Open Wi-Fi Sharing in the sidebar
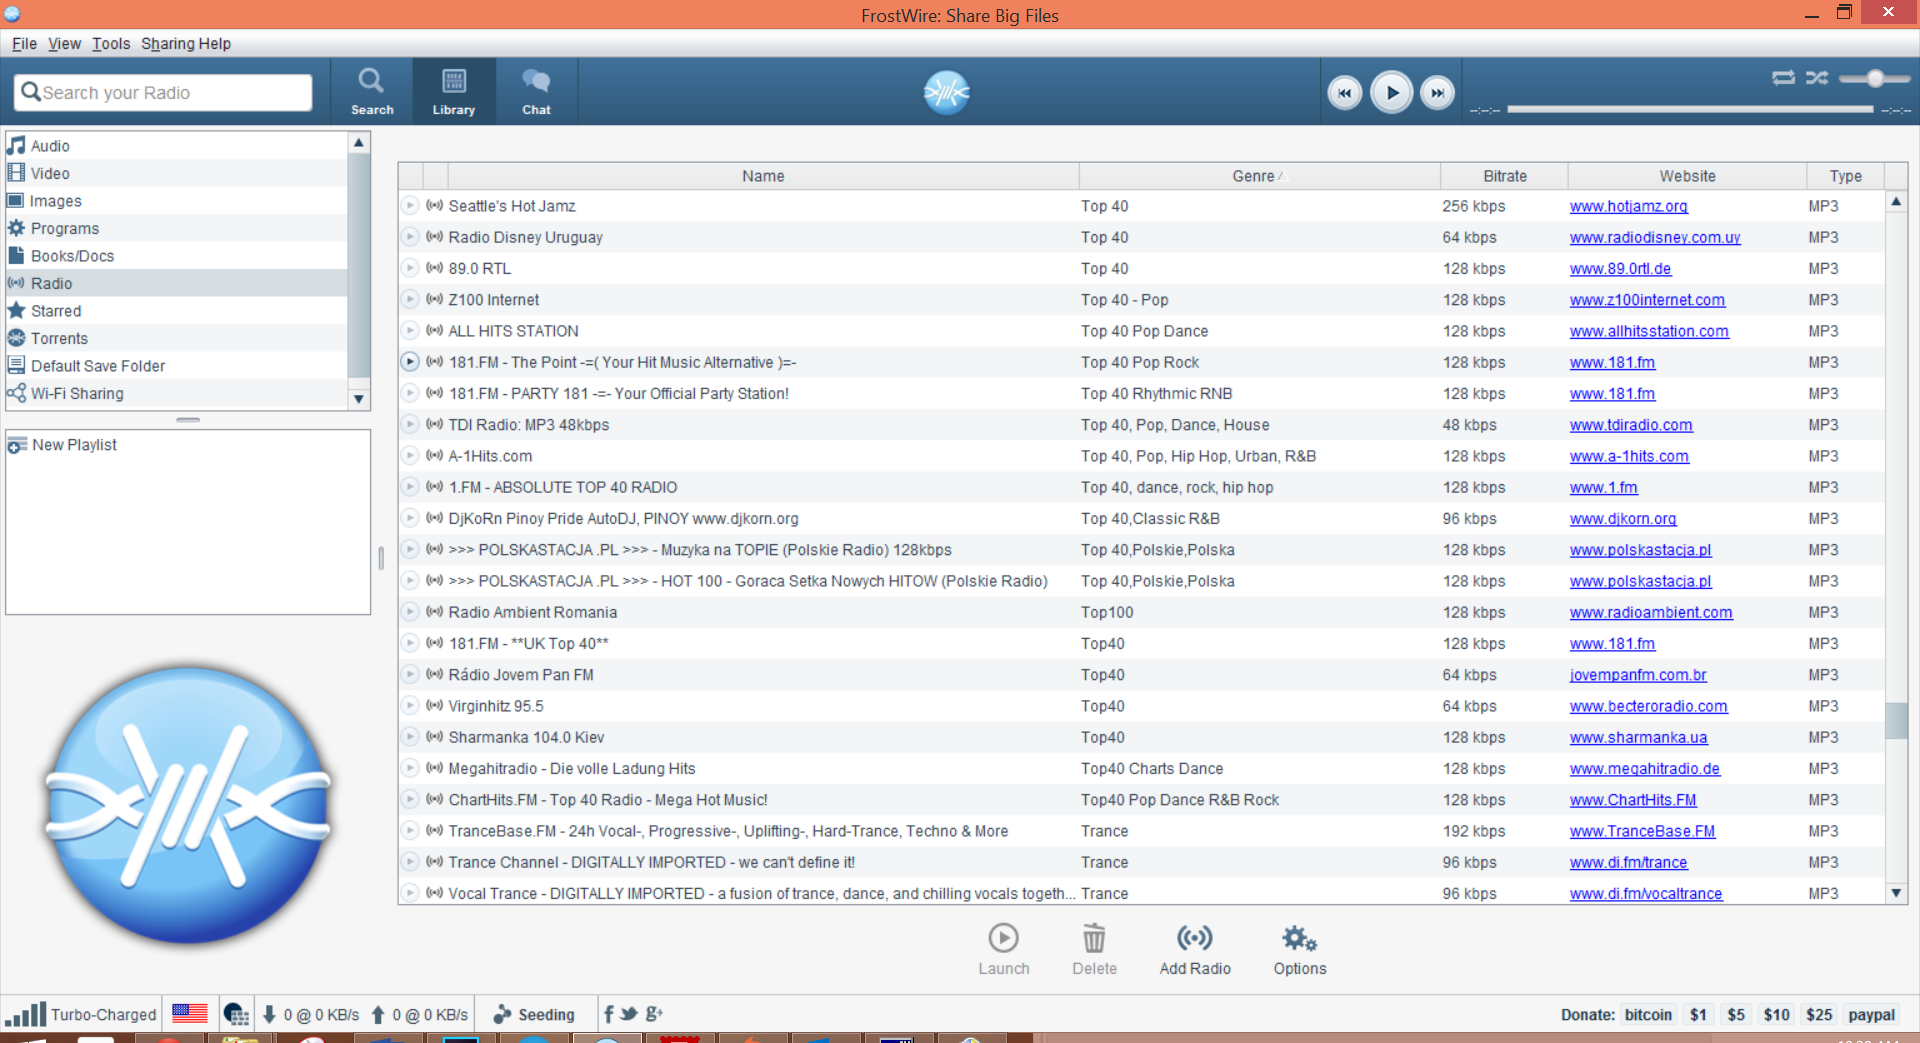This screenshot has height=1043, width=1920. pos(176,393)
